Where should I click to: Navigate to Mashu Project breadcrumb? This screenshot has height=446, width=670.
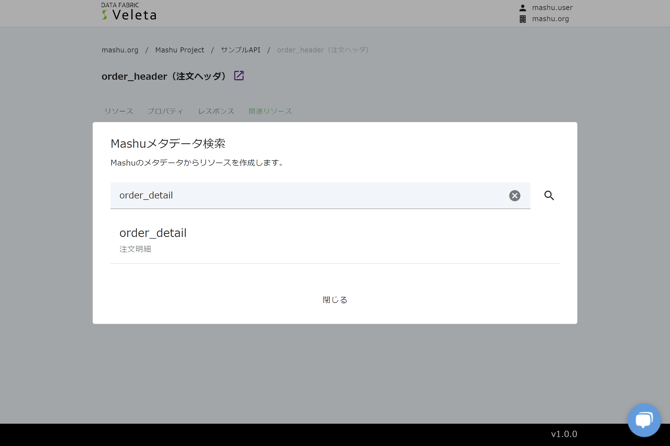coord(179,50)
